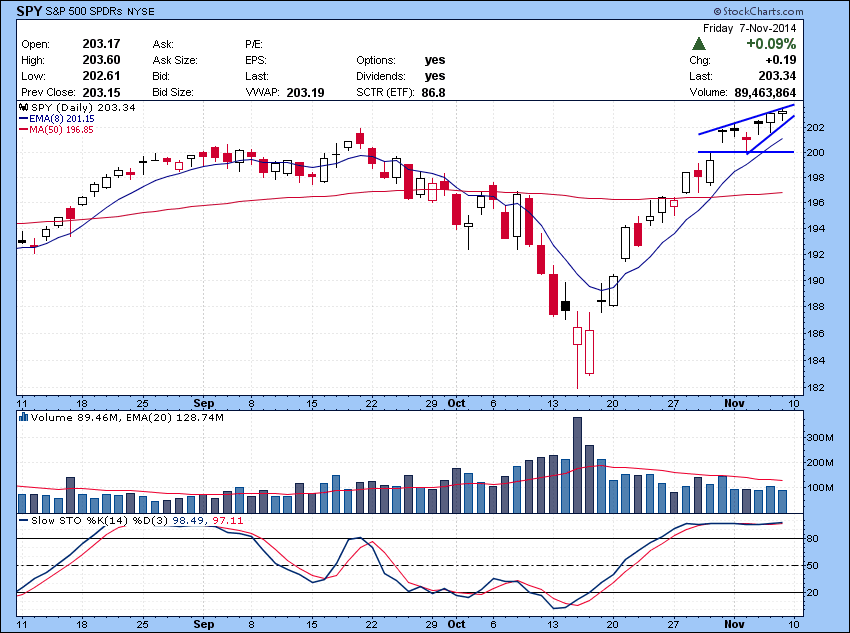Select the Open value 203.17
This screenshot has height=633, width=850.
click(101, 44)
